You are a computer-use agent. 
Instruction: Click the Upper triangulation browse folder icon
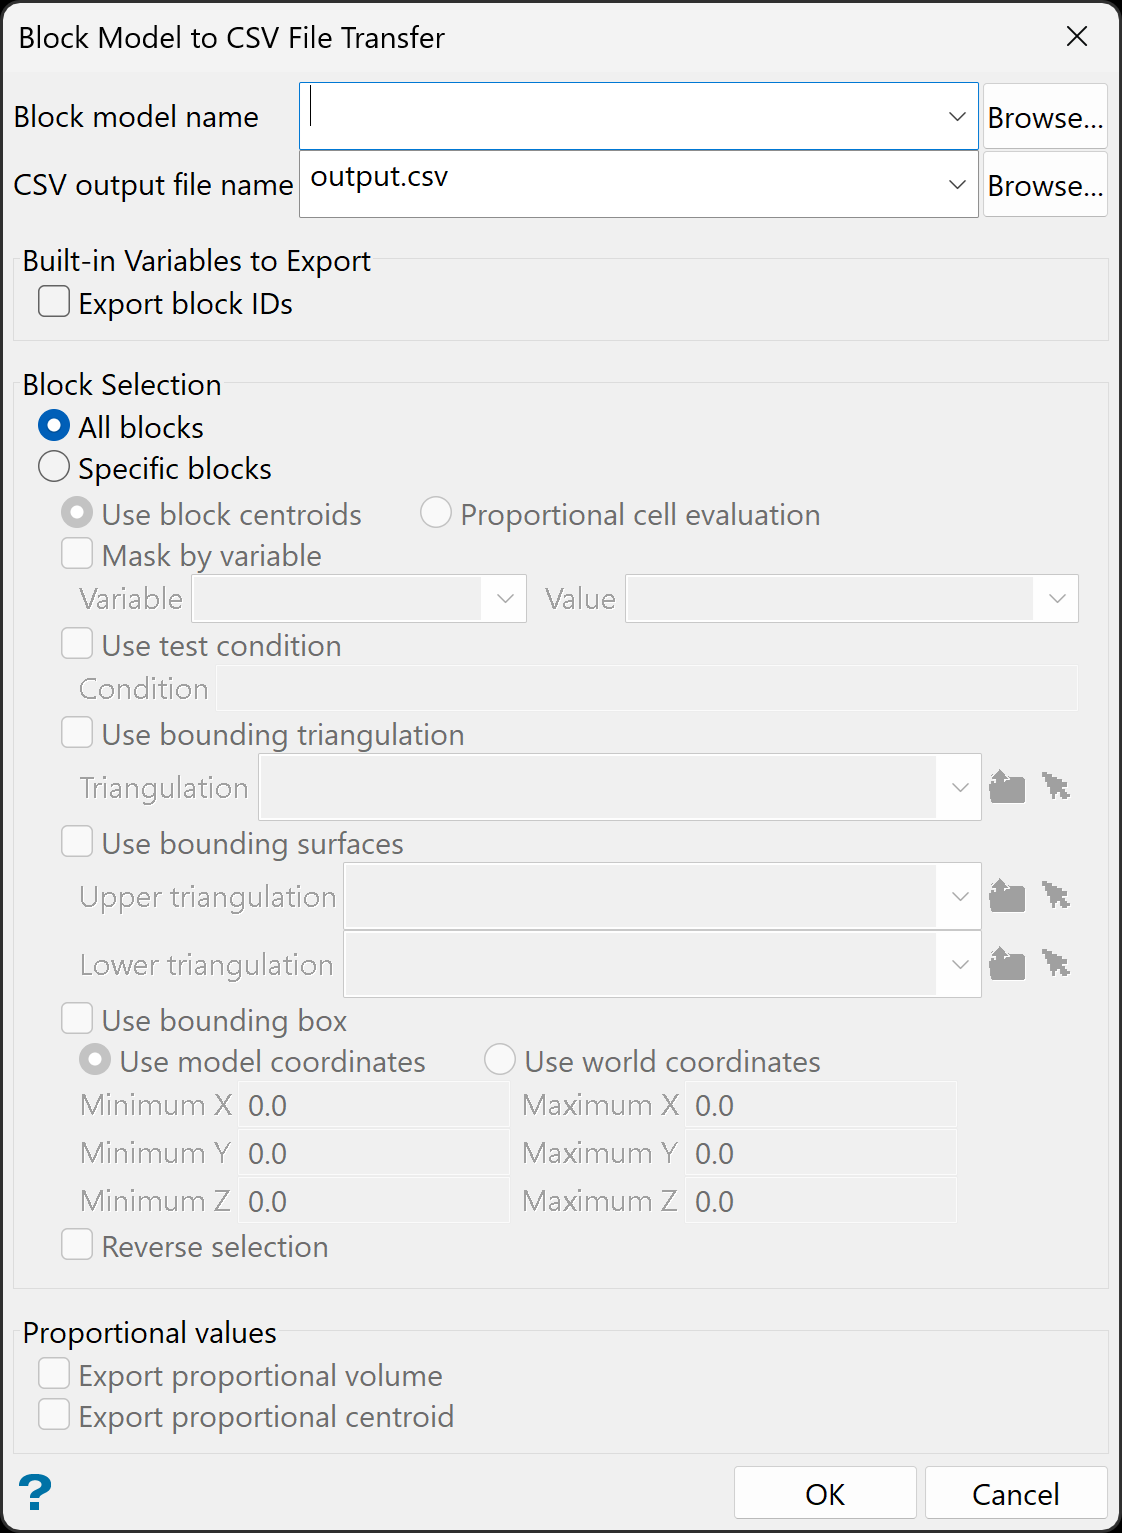1007,896
